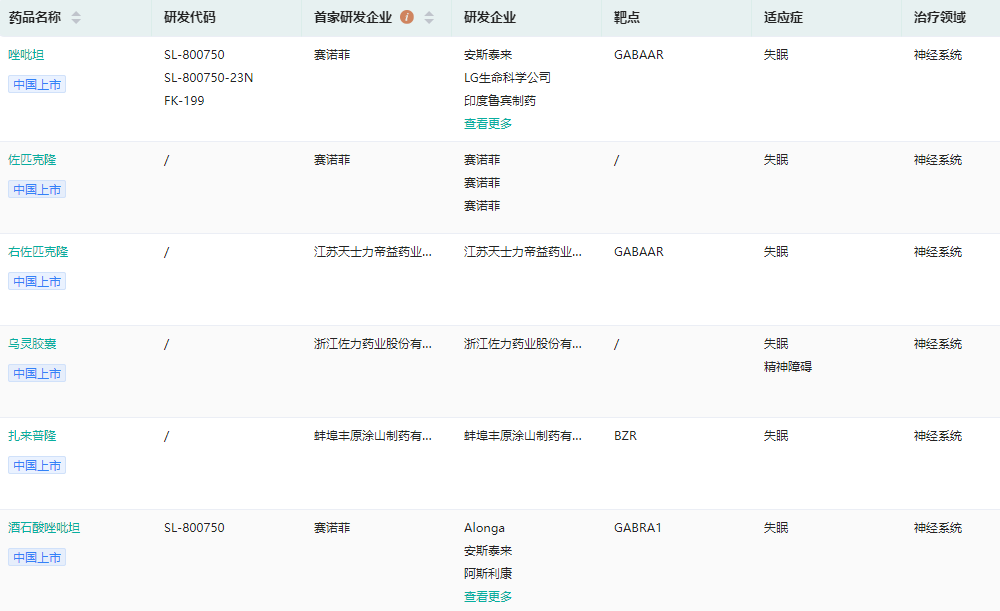This screenshot has width=1000, height=611.
Task: Select the 右佐匹克隆 drug name
Action: point(39,252)
